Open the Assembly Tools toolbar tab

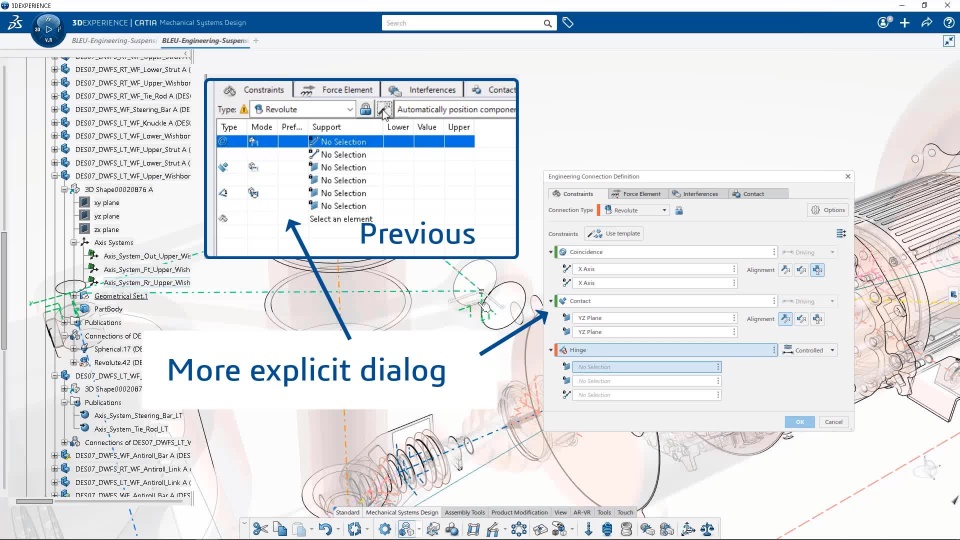[x=465, y=512]
